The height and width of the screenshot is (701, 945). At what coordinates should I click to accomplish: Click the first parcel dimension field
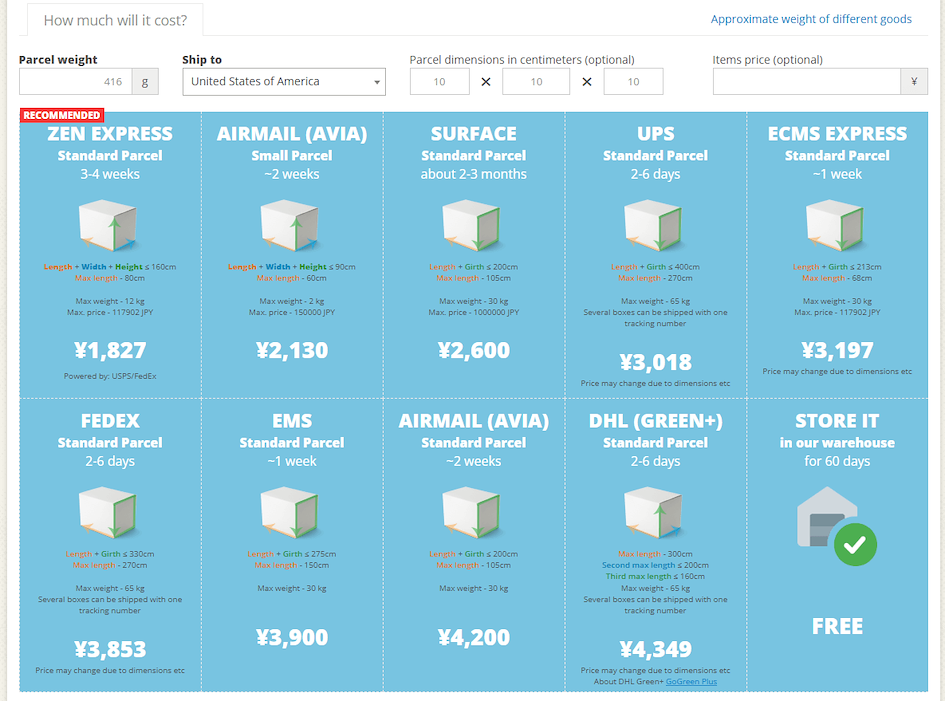(x=439, y=82)
